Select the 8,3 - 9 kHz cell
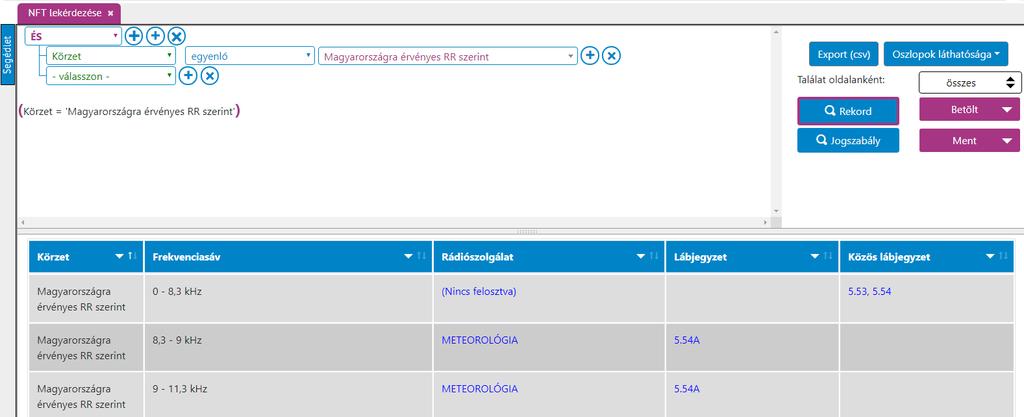This screenshot has width=1024, height=417. pos(288,347)
